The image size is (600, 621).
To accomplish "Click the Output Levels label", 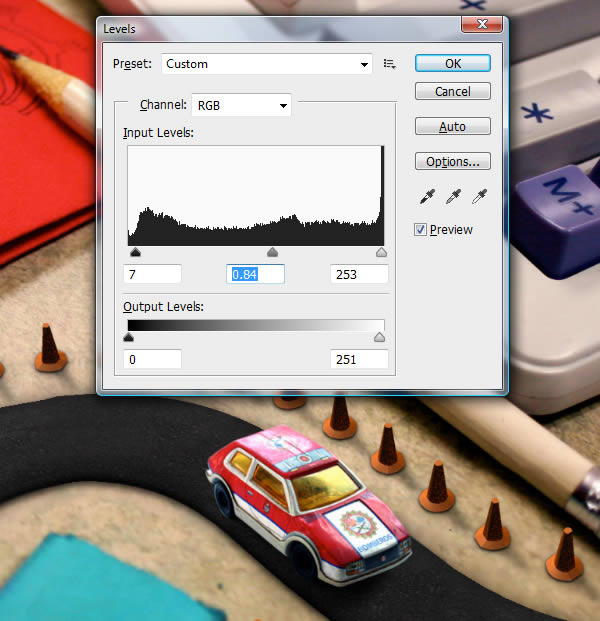I will coord(163,307).
